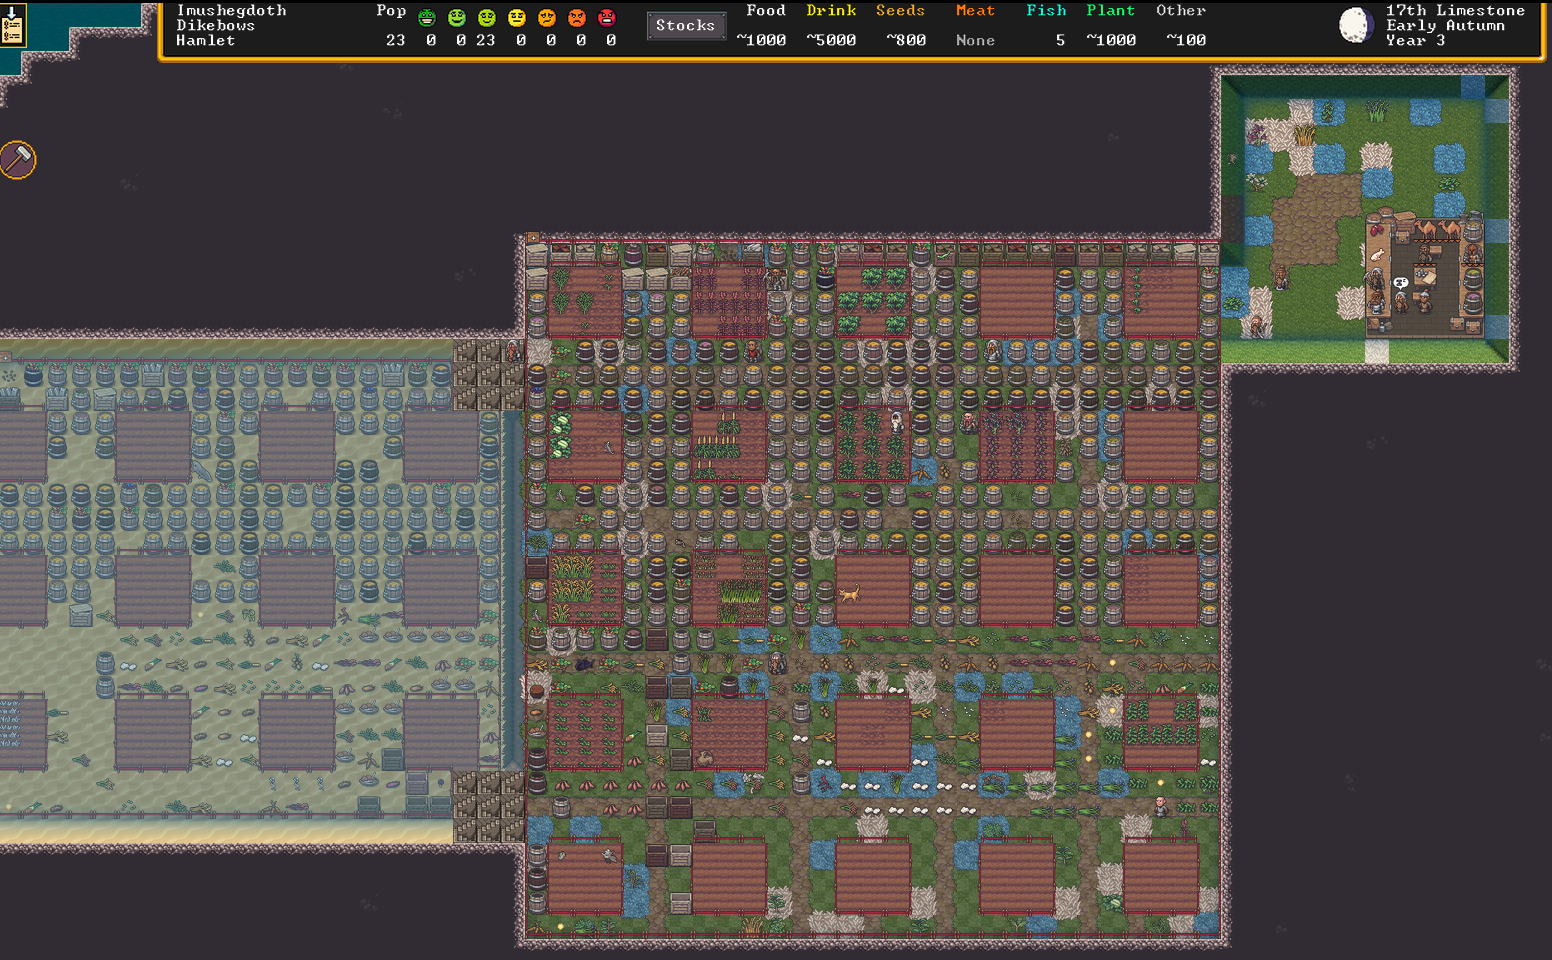Select the red miserable mood face
Viewport: 1552px width, 960px height.
click(x=607, y=18)
